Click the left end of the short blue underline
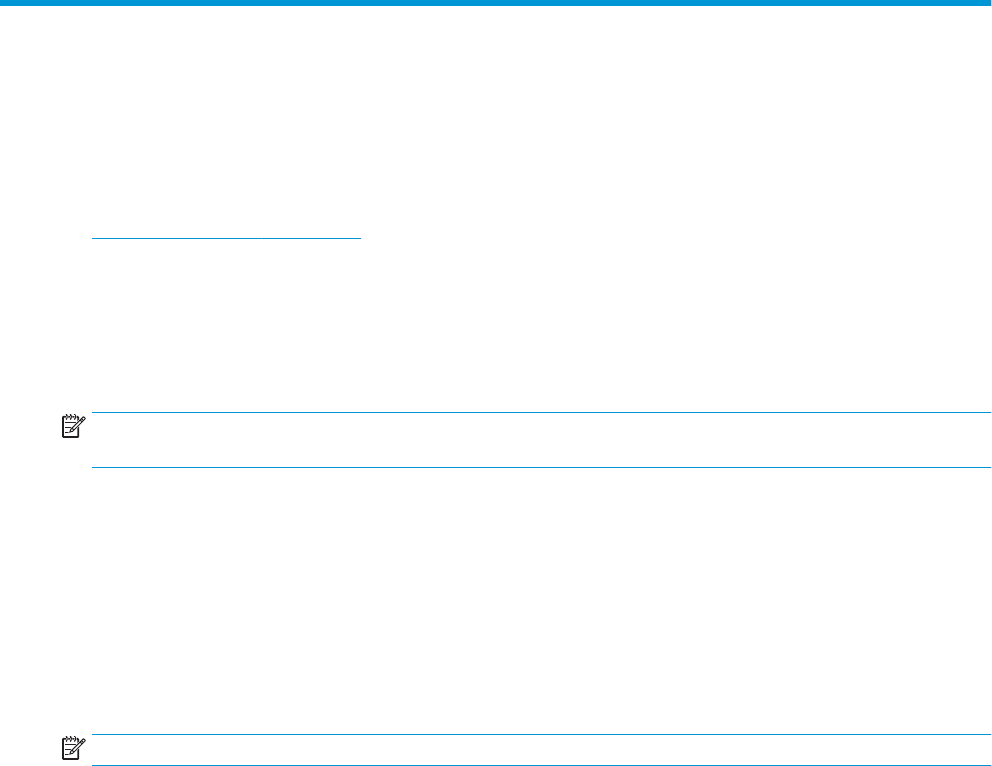The width and height of the screenshot is (992, 766). pos(94,238)
